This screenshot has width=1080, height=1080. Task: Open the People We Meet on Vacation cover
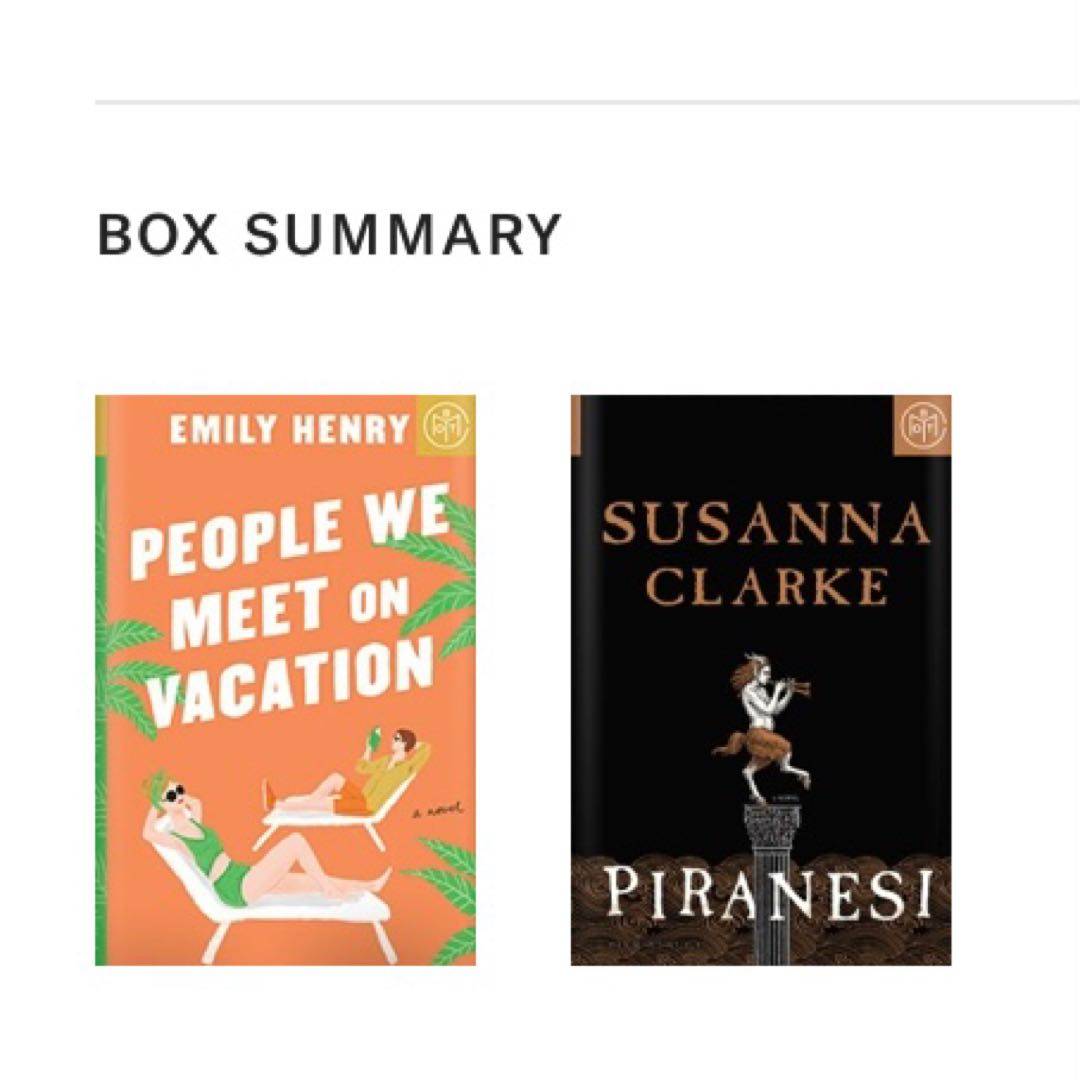click(x=285, y=680)
